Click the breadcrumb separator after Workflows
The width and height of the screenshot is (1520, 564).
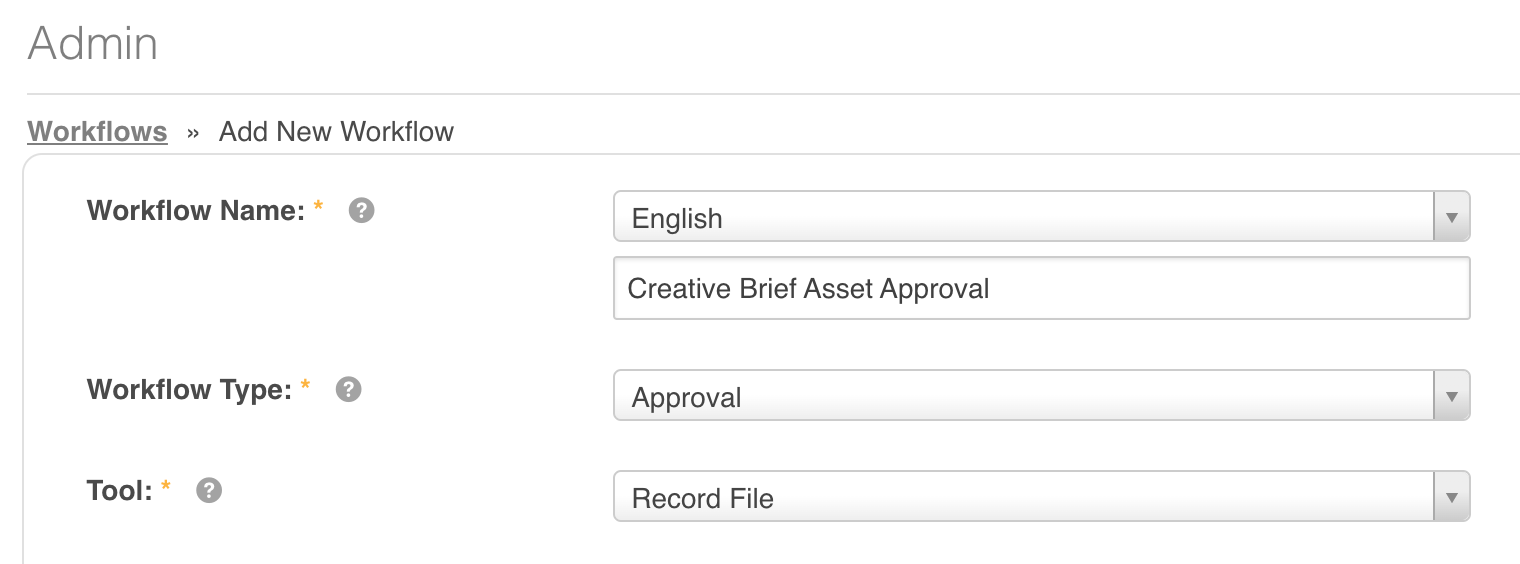click(x=193, y=132)
